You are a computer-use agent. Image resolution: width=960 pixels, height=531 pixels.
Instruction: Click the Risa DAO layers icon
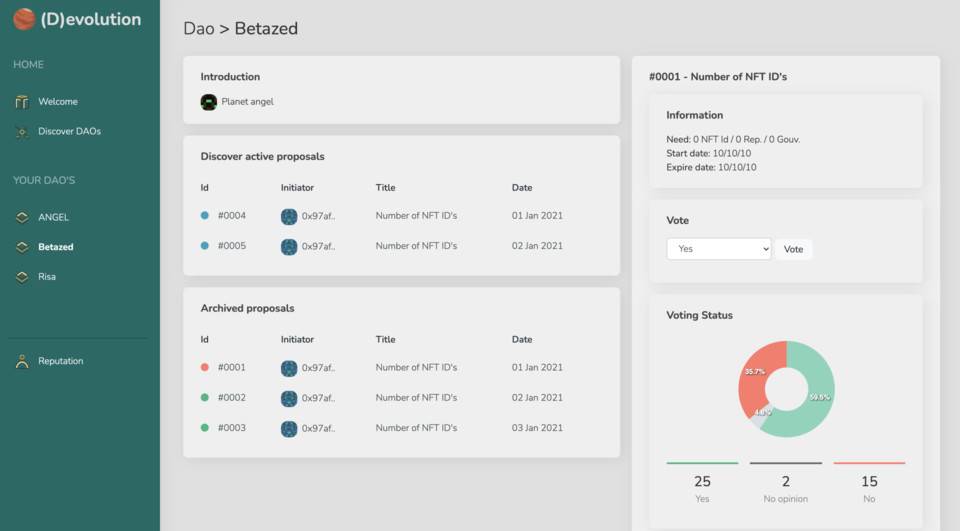coord(22,277)
